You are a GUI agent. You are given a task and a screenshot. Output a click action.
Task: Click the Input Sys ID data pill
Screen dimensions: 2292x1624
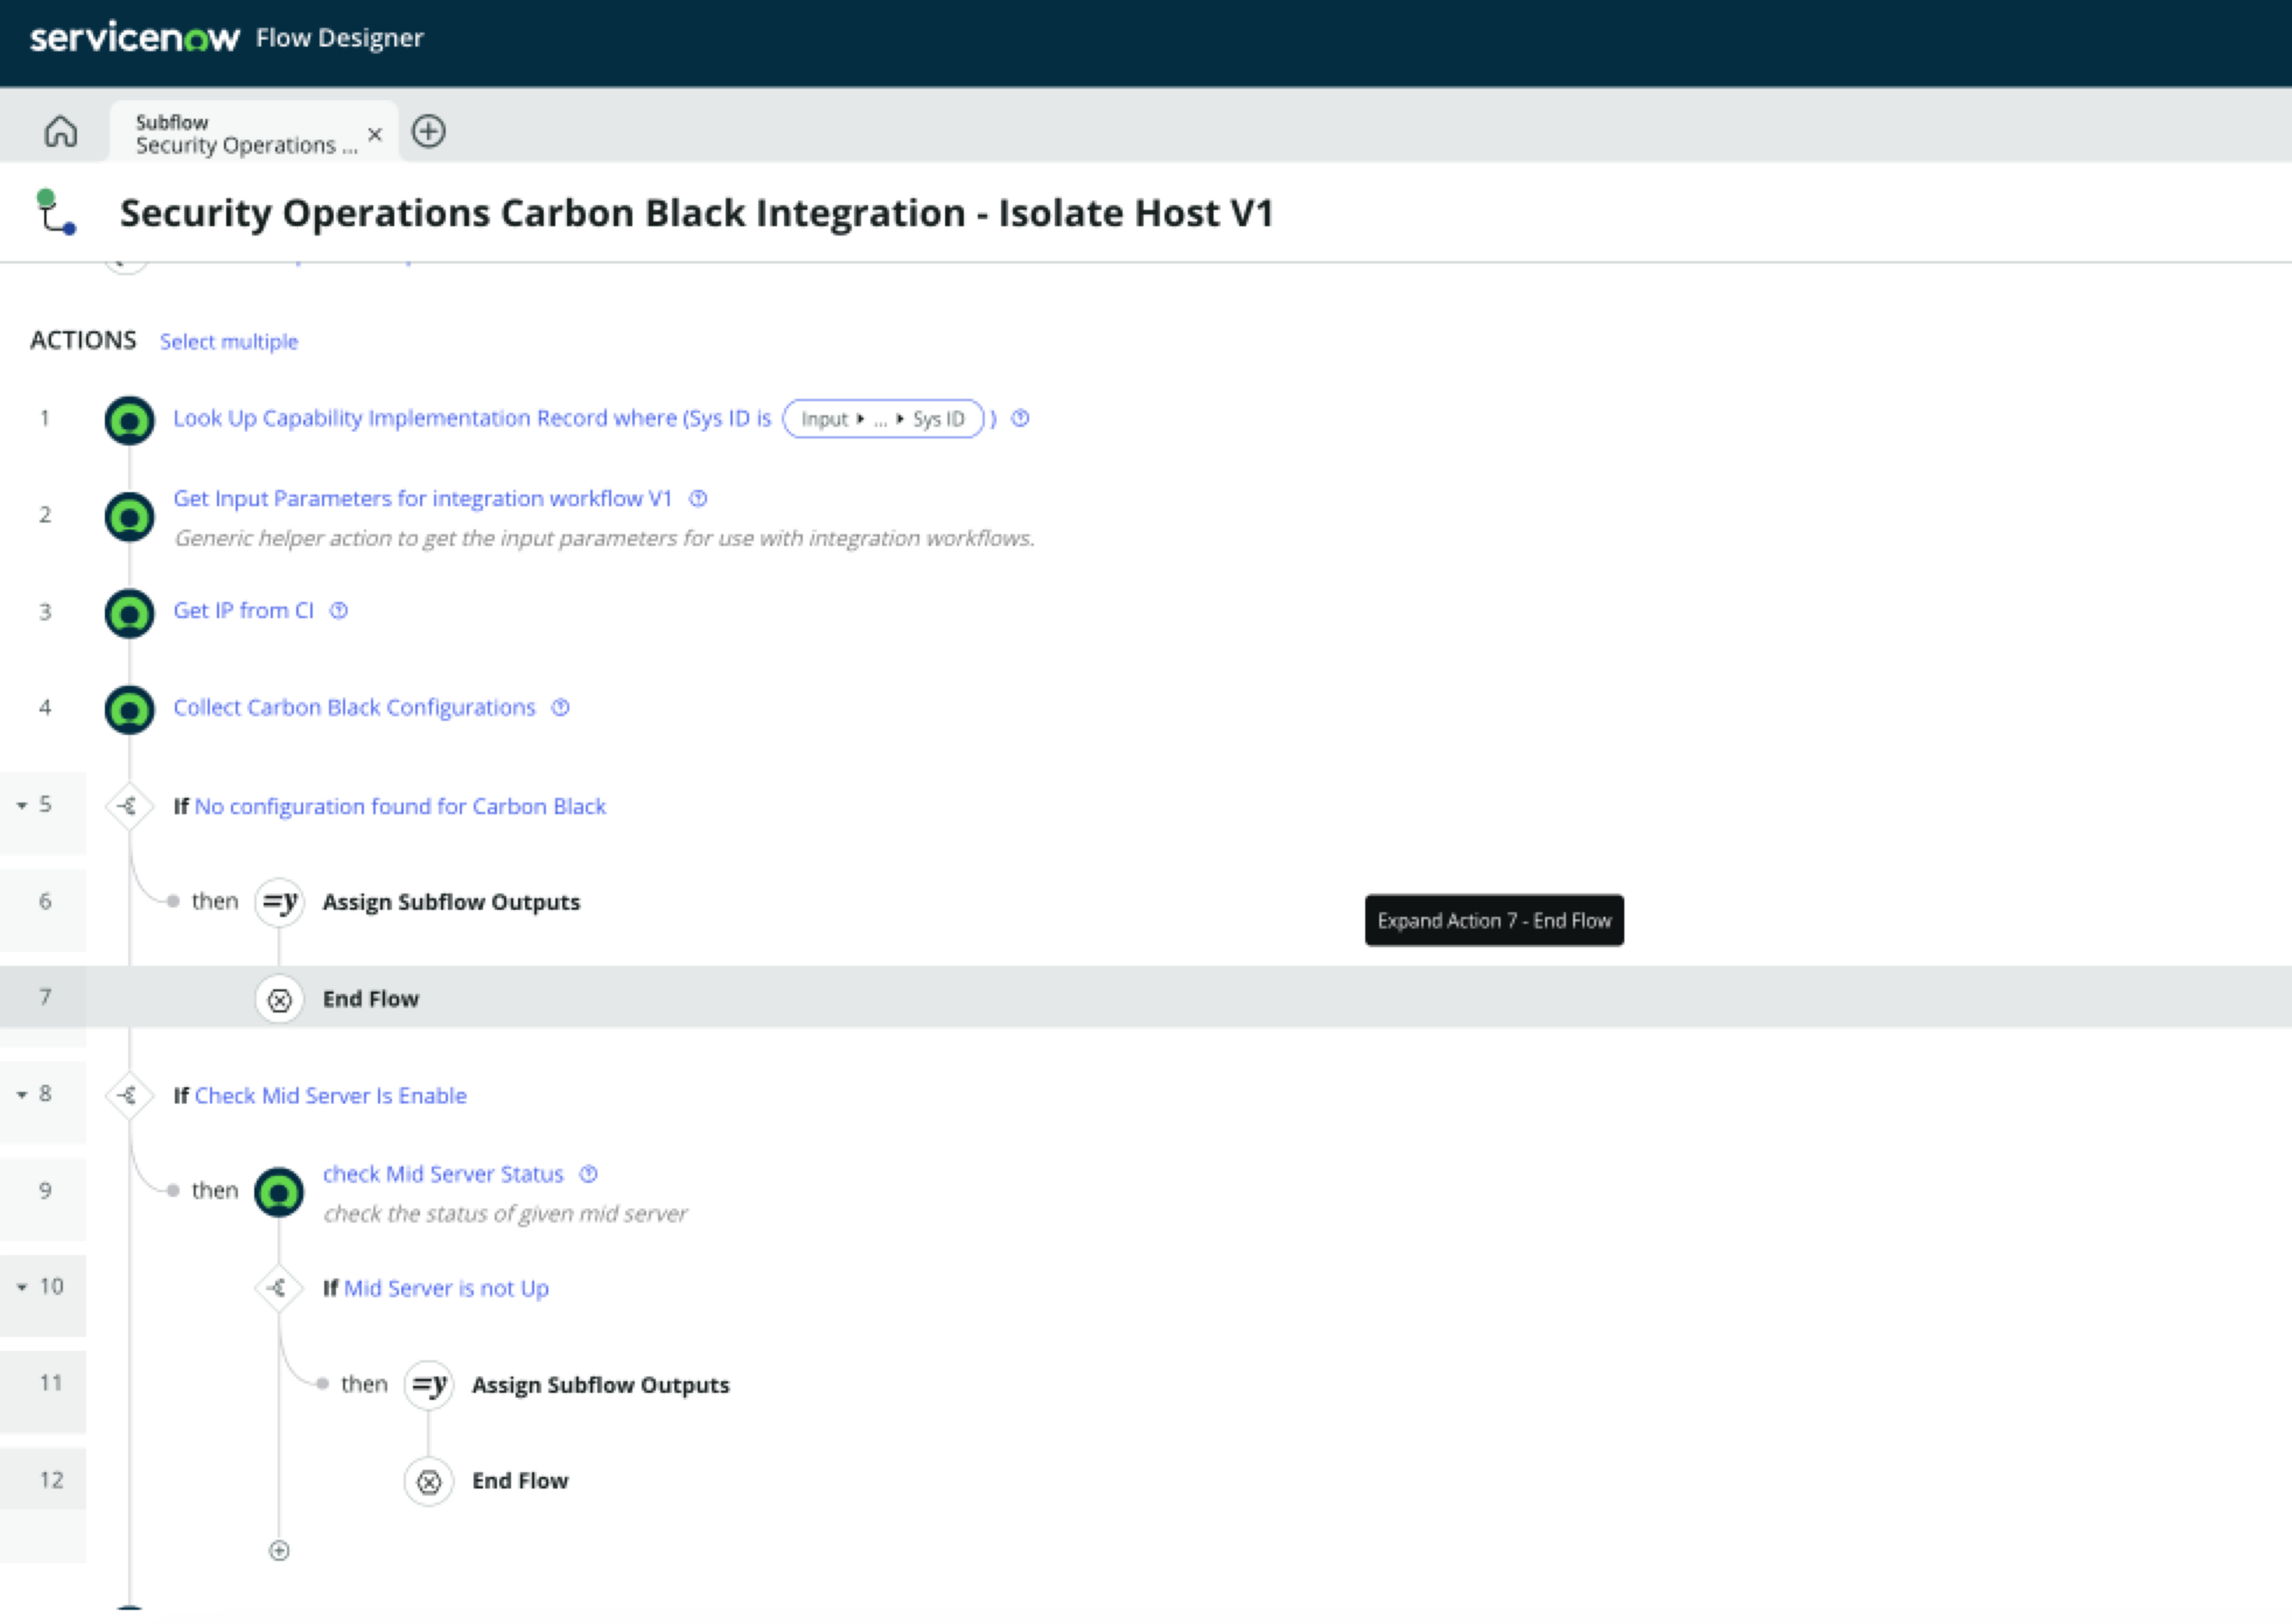[883, 419]
